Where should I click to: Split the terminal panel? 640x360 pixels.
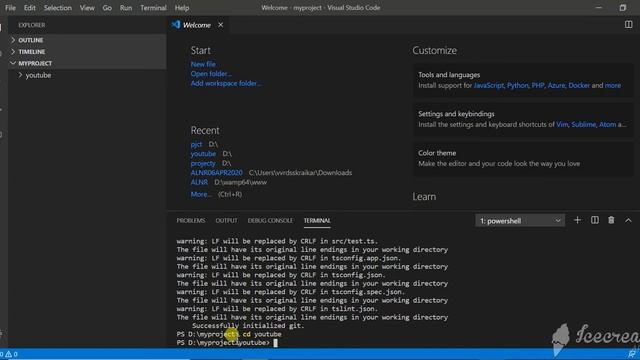pos(595,220)
